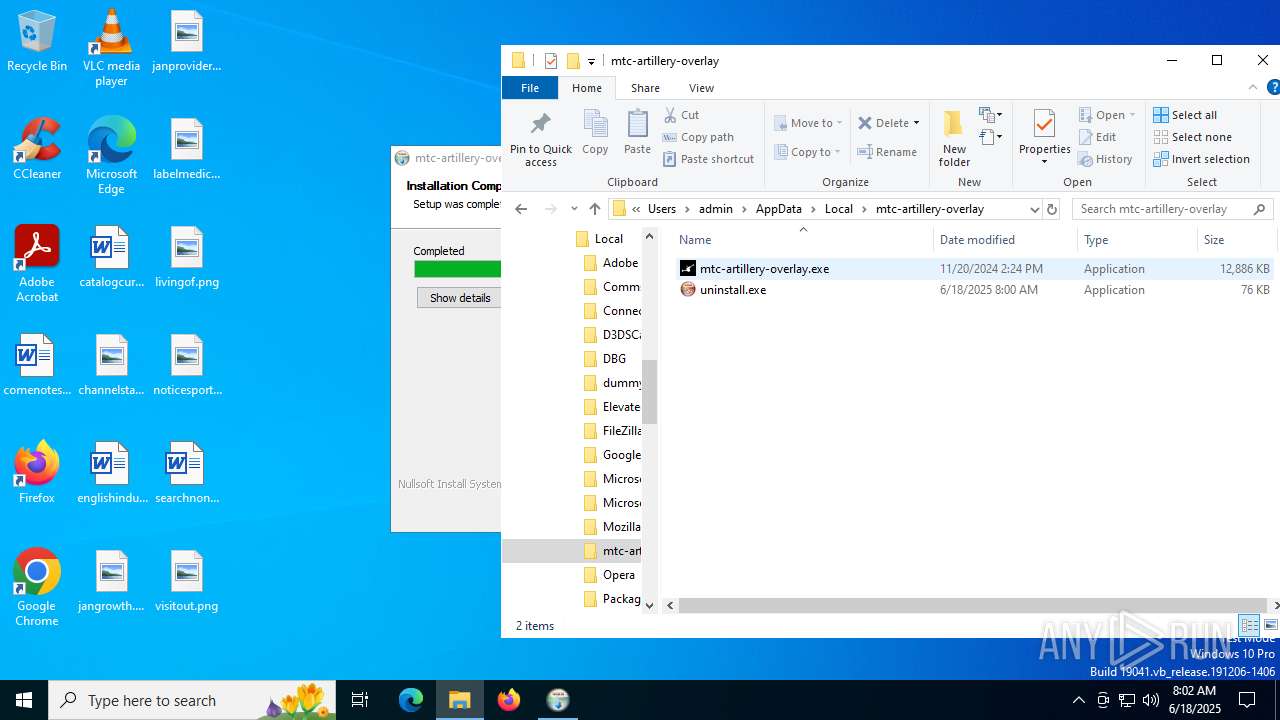Click Invert selection in ribbon
The width and height of the screenshot is (1280, 720).
coord(1201,159)
